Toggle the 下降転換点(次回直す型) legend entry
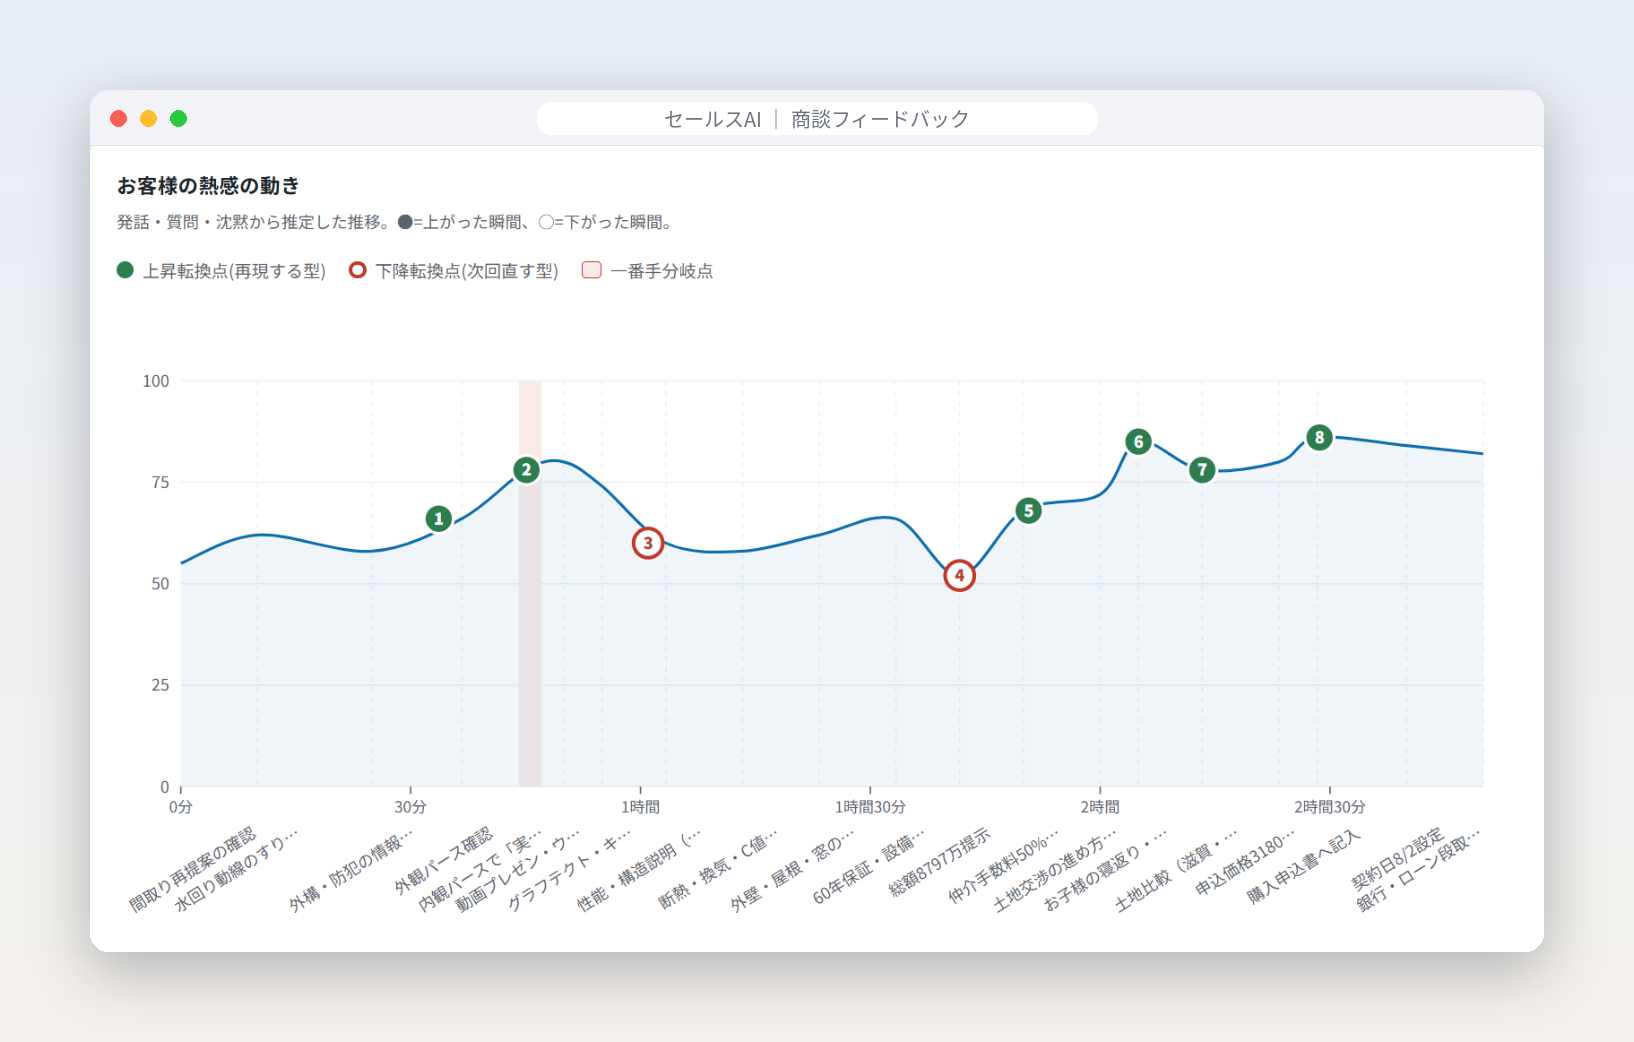Viewport: 1634px width, 1042px height. click(454, 270)
